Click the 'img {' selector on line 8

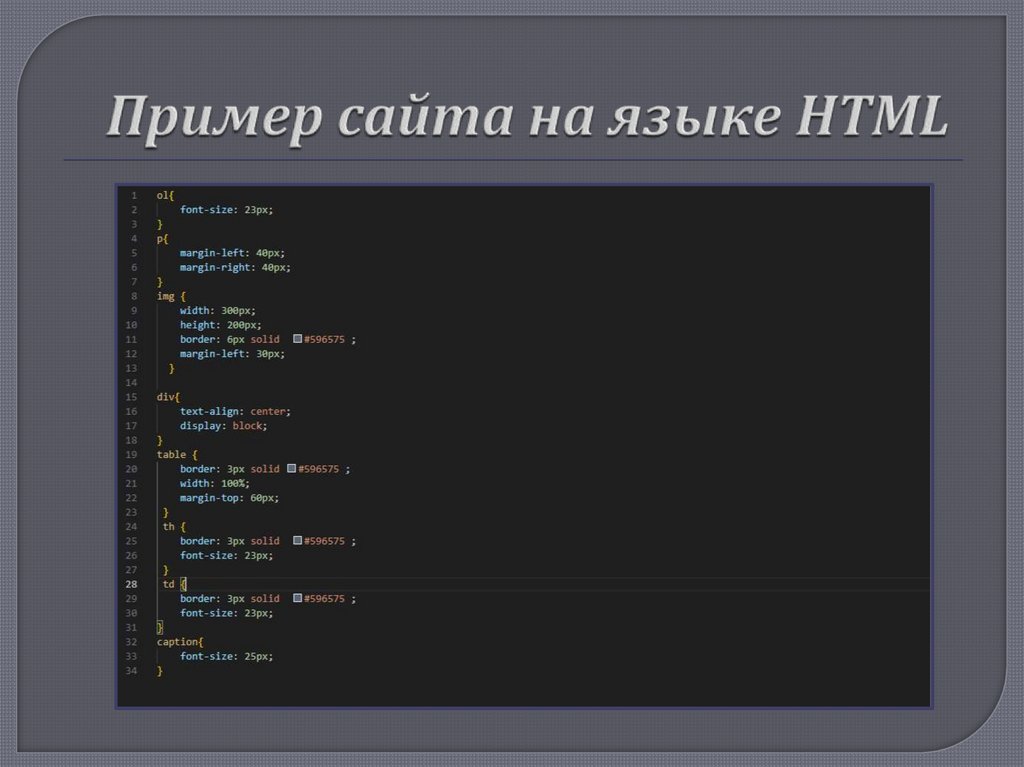[171, 296]
